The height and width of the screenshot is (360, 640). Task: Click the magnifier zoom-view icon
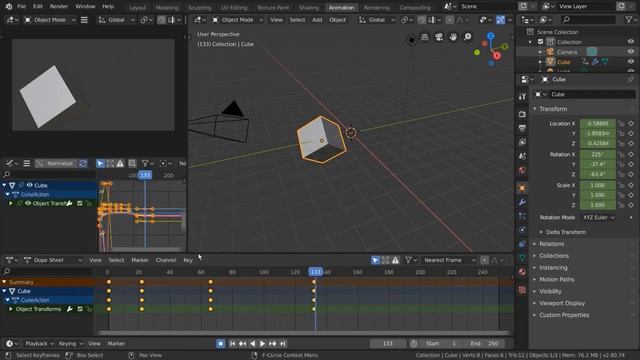[467, 37]
